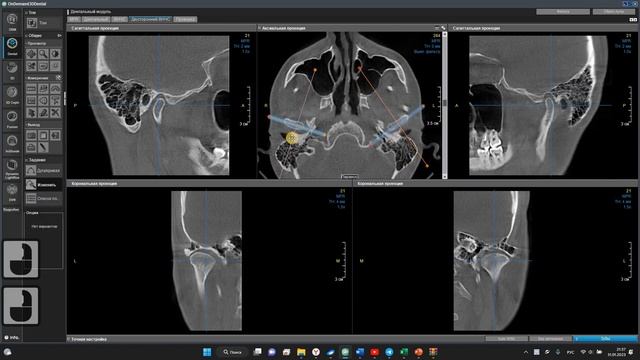
Task: Click the up arrow of the axial view scrollbar
Action: tap(445, 35)
